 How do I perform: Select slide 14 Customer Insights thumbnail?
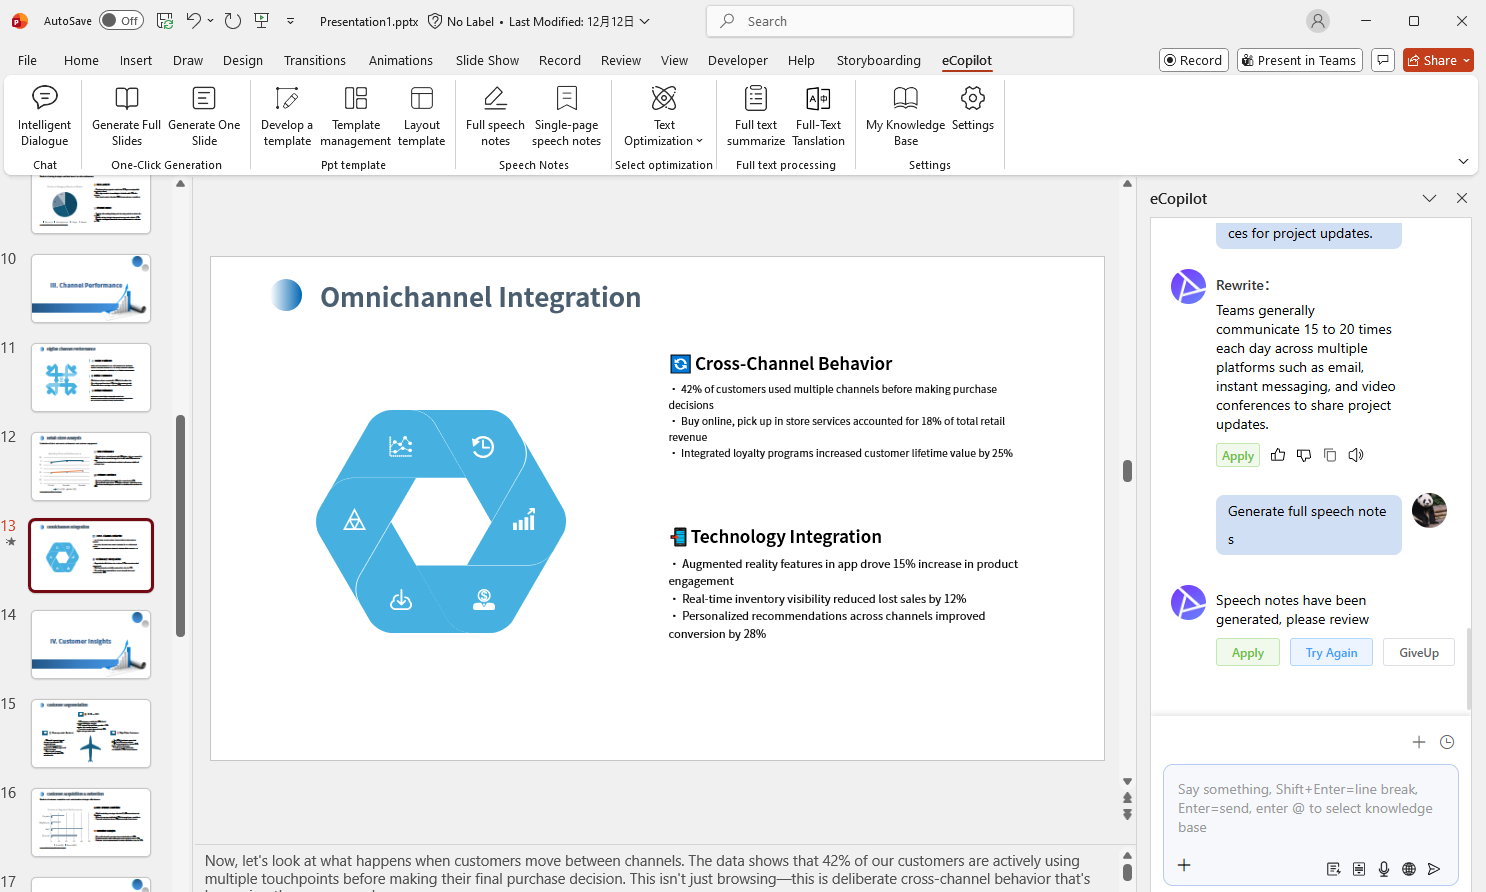coord(90,644)
